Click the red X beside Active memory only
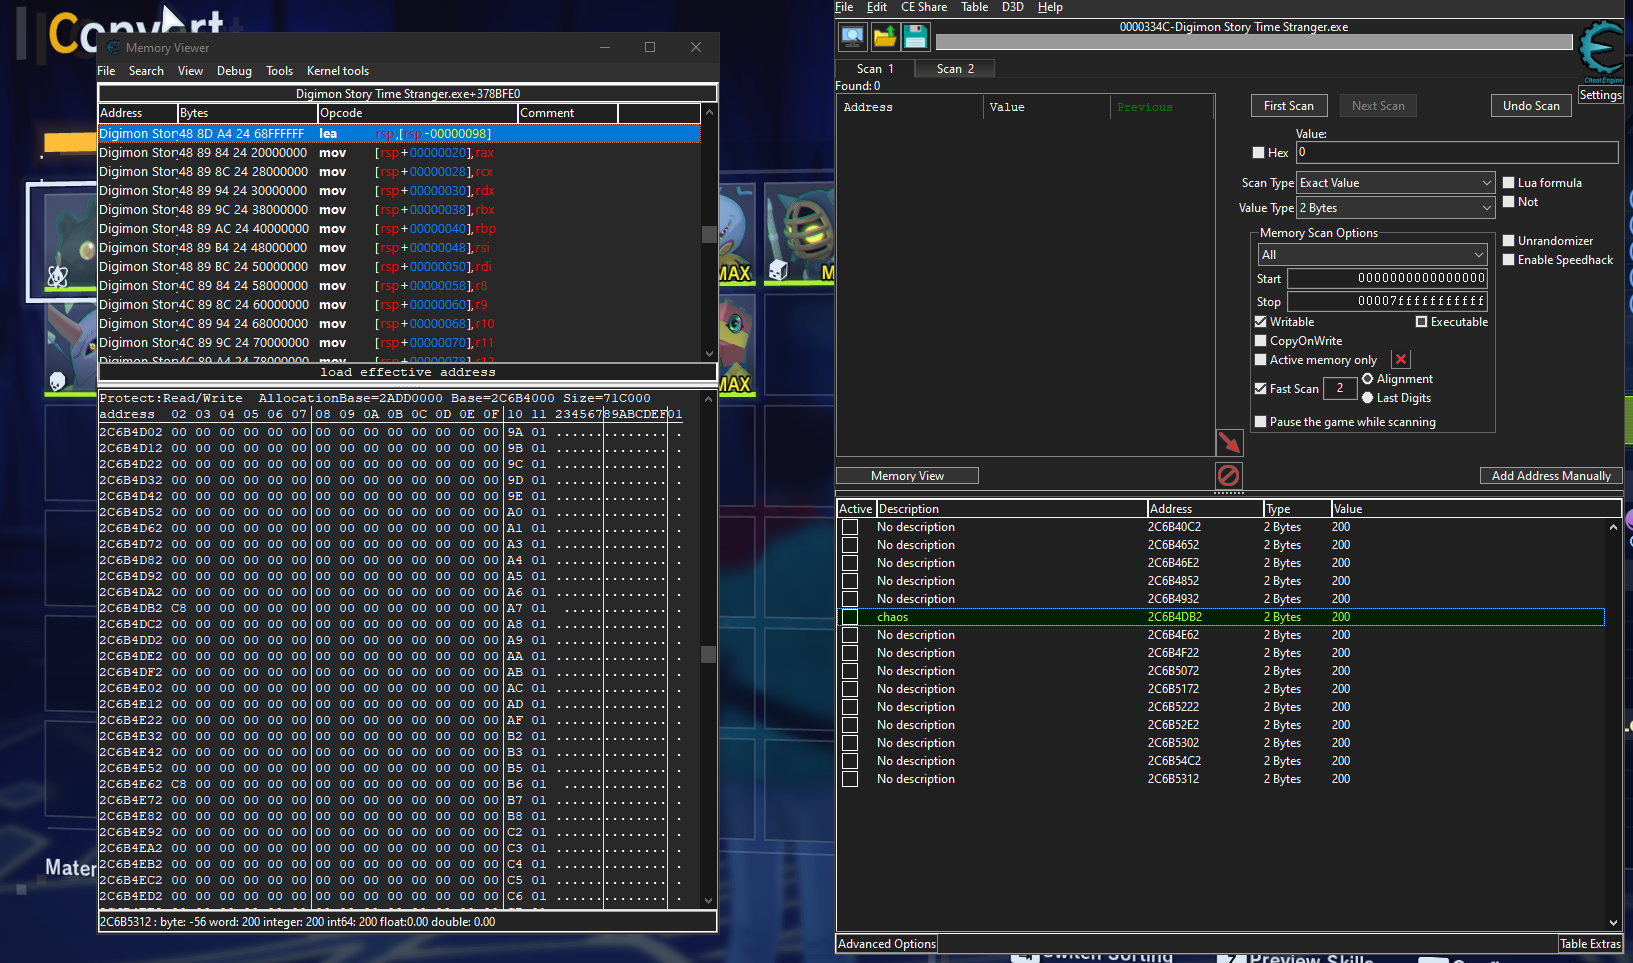The width and height of the screenshot is (1633, 963). tap(1401, 360)
